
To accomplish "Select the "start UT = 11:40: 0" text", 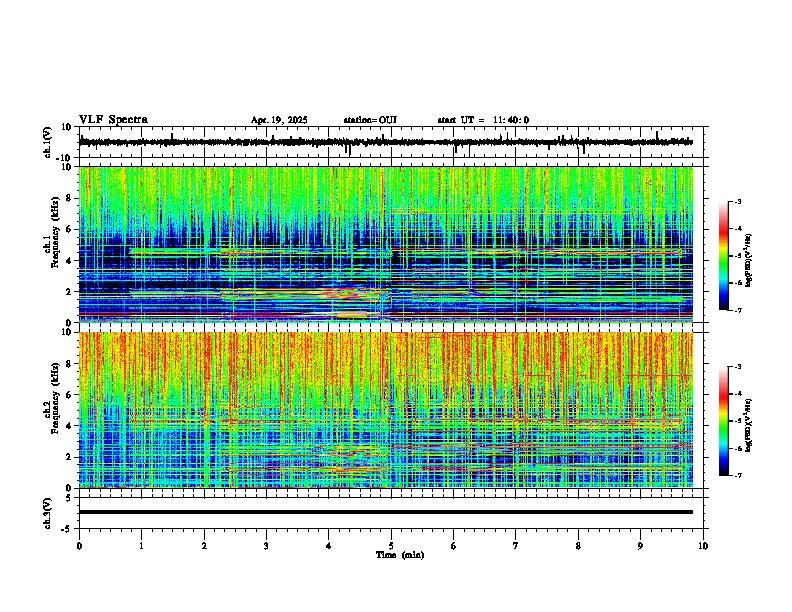I will (483, 120).
